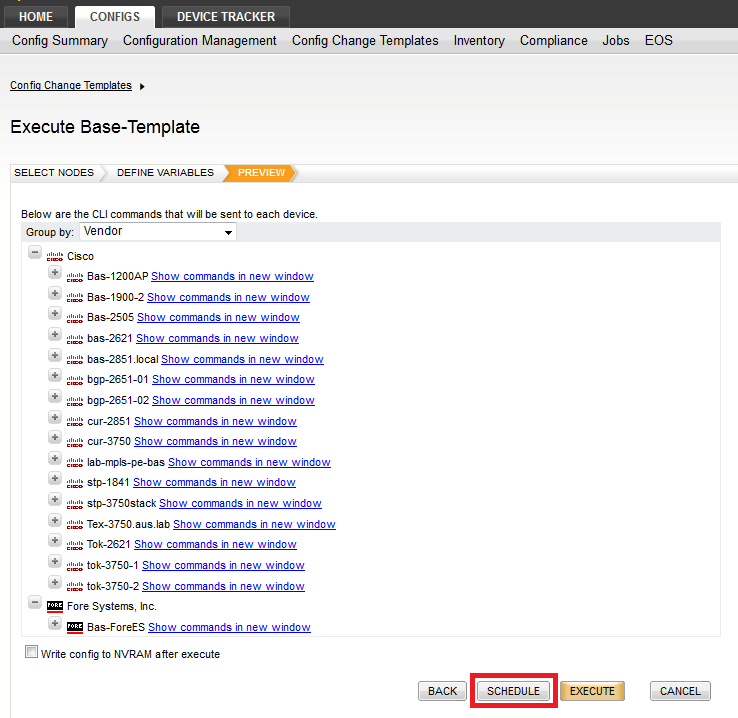The width and height of the screenshot is (738, 718).
Task: Click the BACK button
Action: coord(442,691)
